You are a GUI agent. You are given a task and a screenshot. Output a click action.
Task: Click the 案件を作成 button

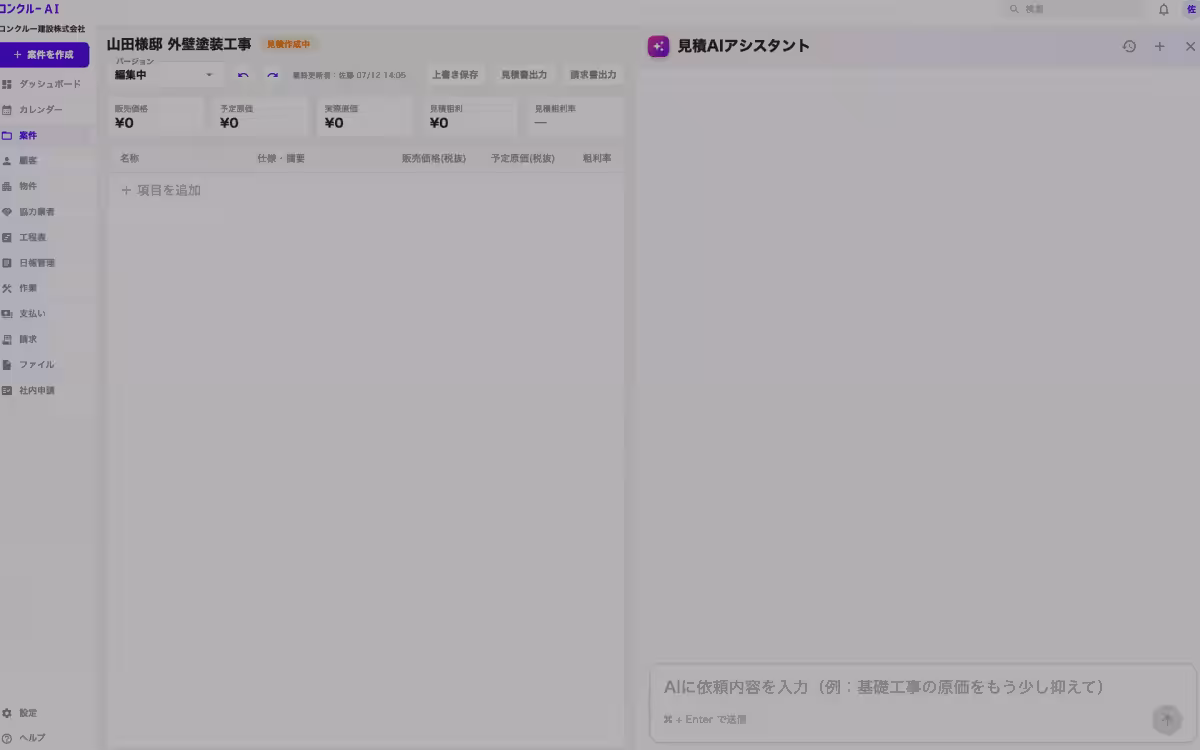(x=44, y=55)
